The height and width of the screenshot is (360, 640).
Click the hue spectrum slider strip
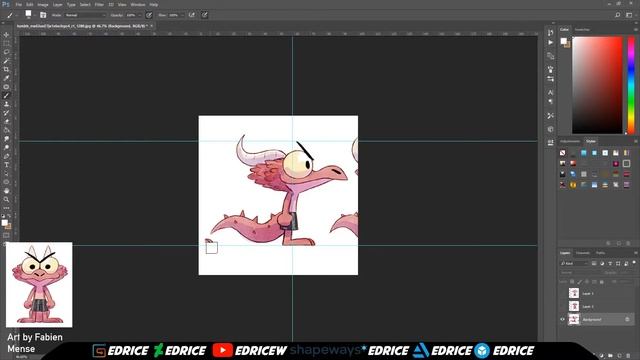coord(631,85)
